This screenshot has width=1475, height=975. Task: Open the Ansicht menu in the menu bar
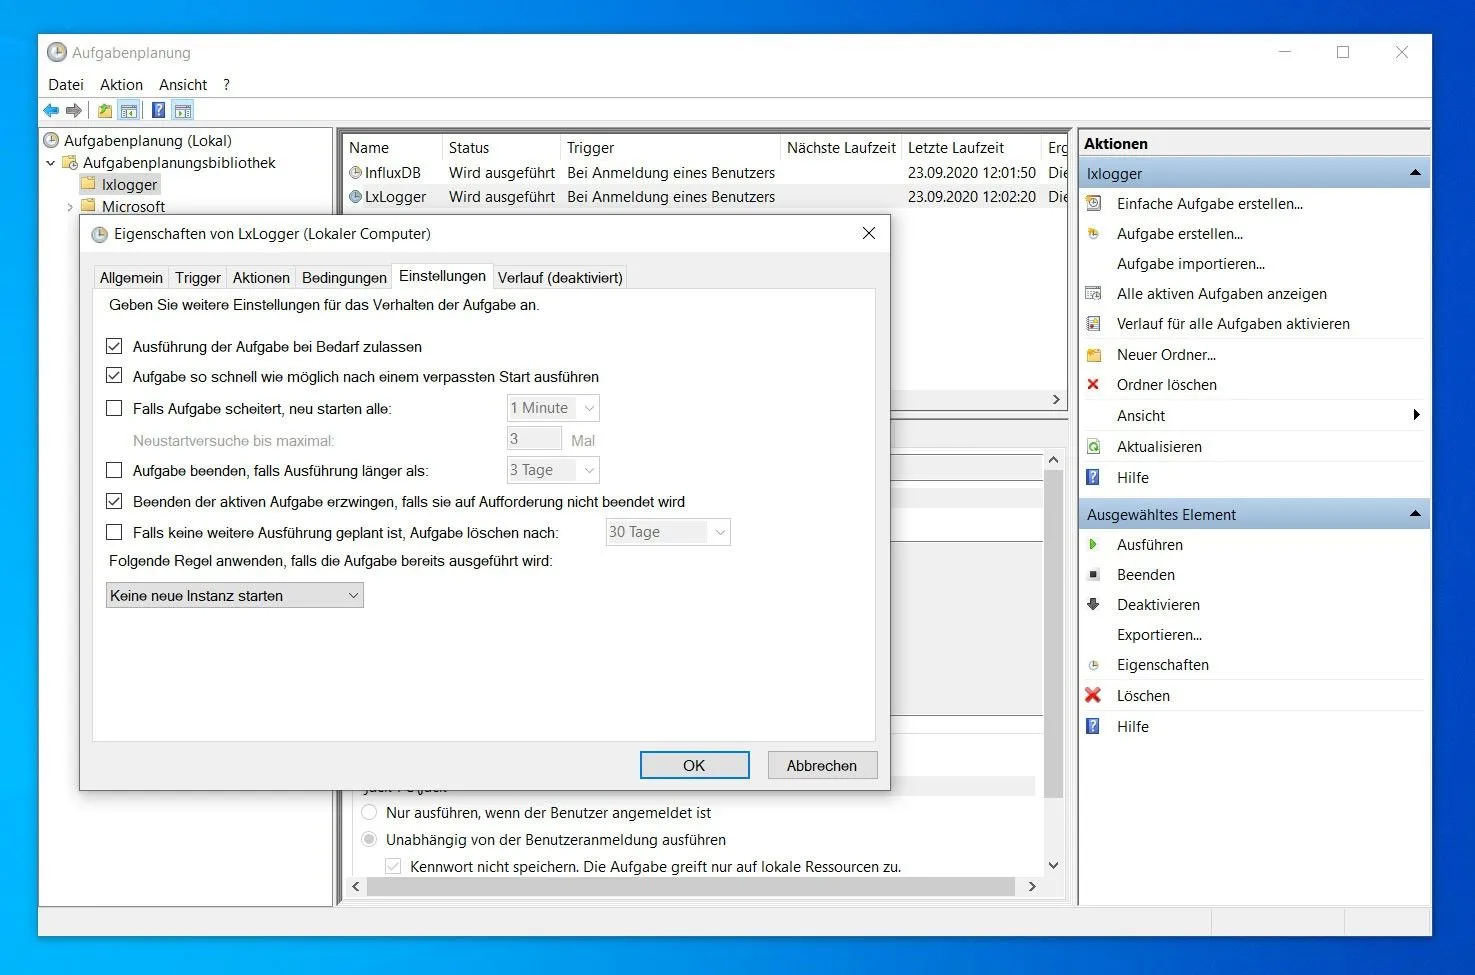(x=183, y=85)
